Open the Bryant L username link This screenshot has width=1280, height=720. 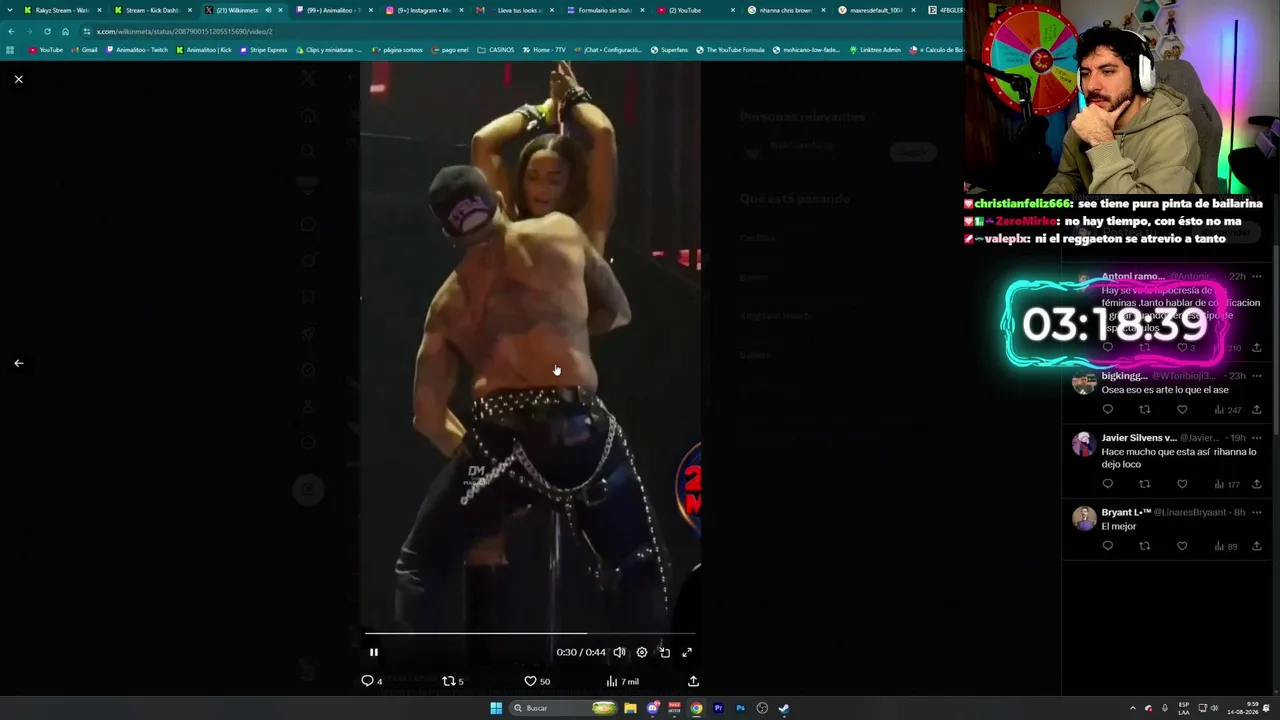(x=1125, y=512)
